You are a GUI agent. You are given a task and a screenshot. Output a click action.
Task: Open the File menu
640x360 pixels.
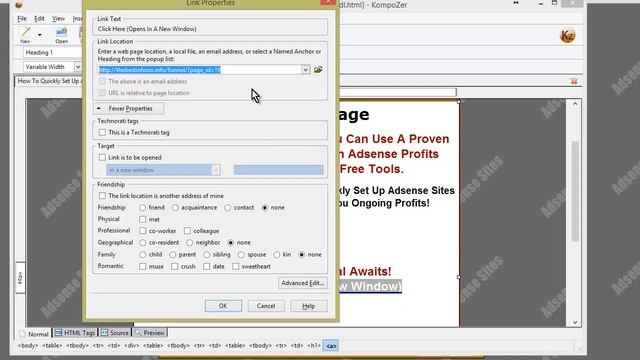click(x=22, y=18)
